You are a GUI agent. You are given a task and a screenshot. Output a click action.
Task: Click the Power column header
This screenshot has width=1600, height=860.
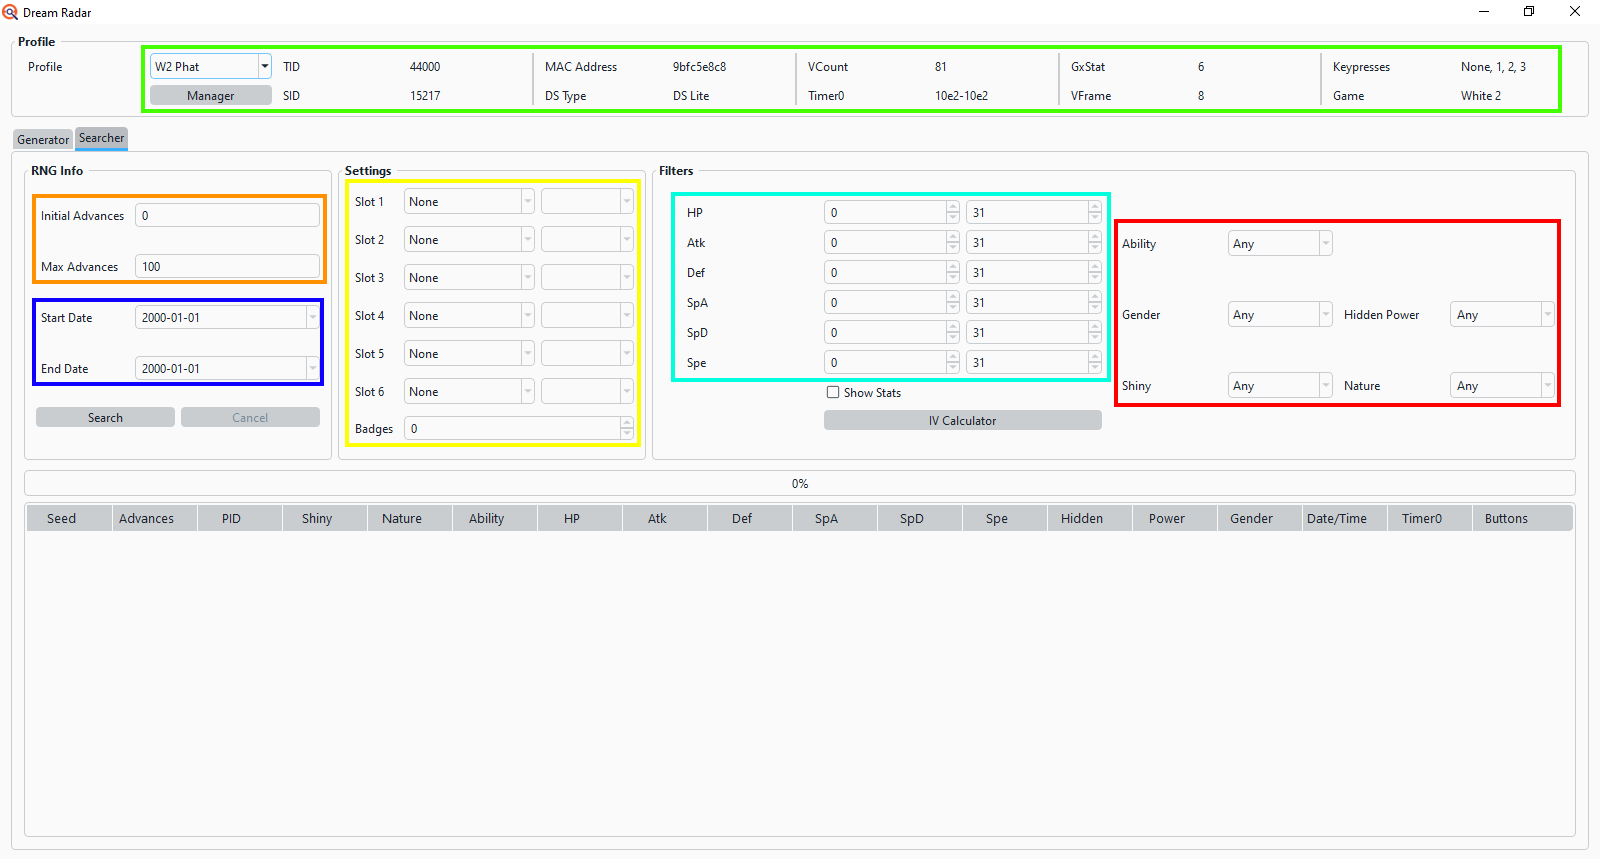pyautogui.click(x=1174, y=519)
